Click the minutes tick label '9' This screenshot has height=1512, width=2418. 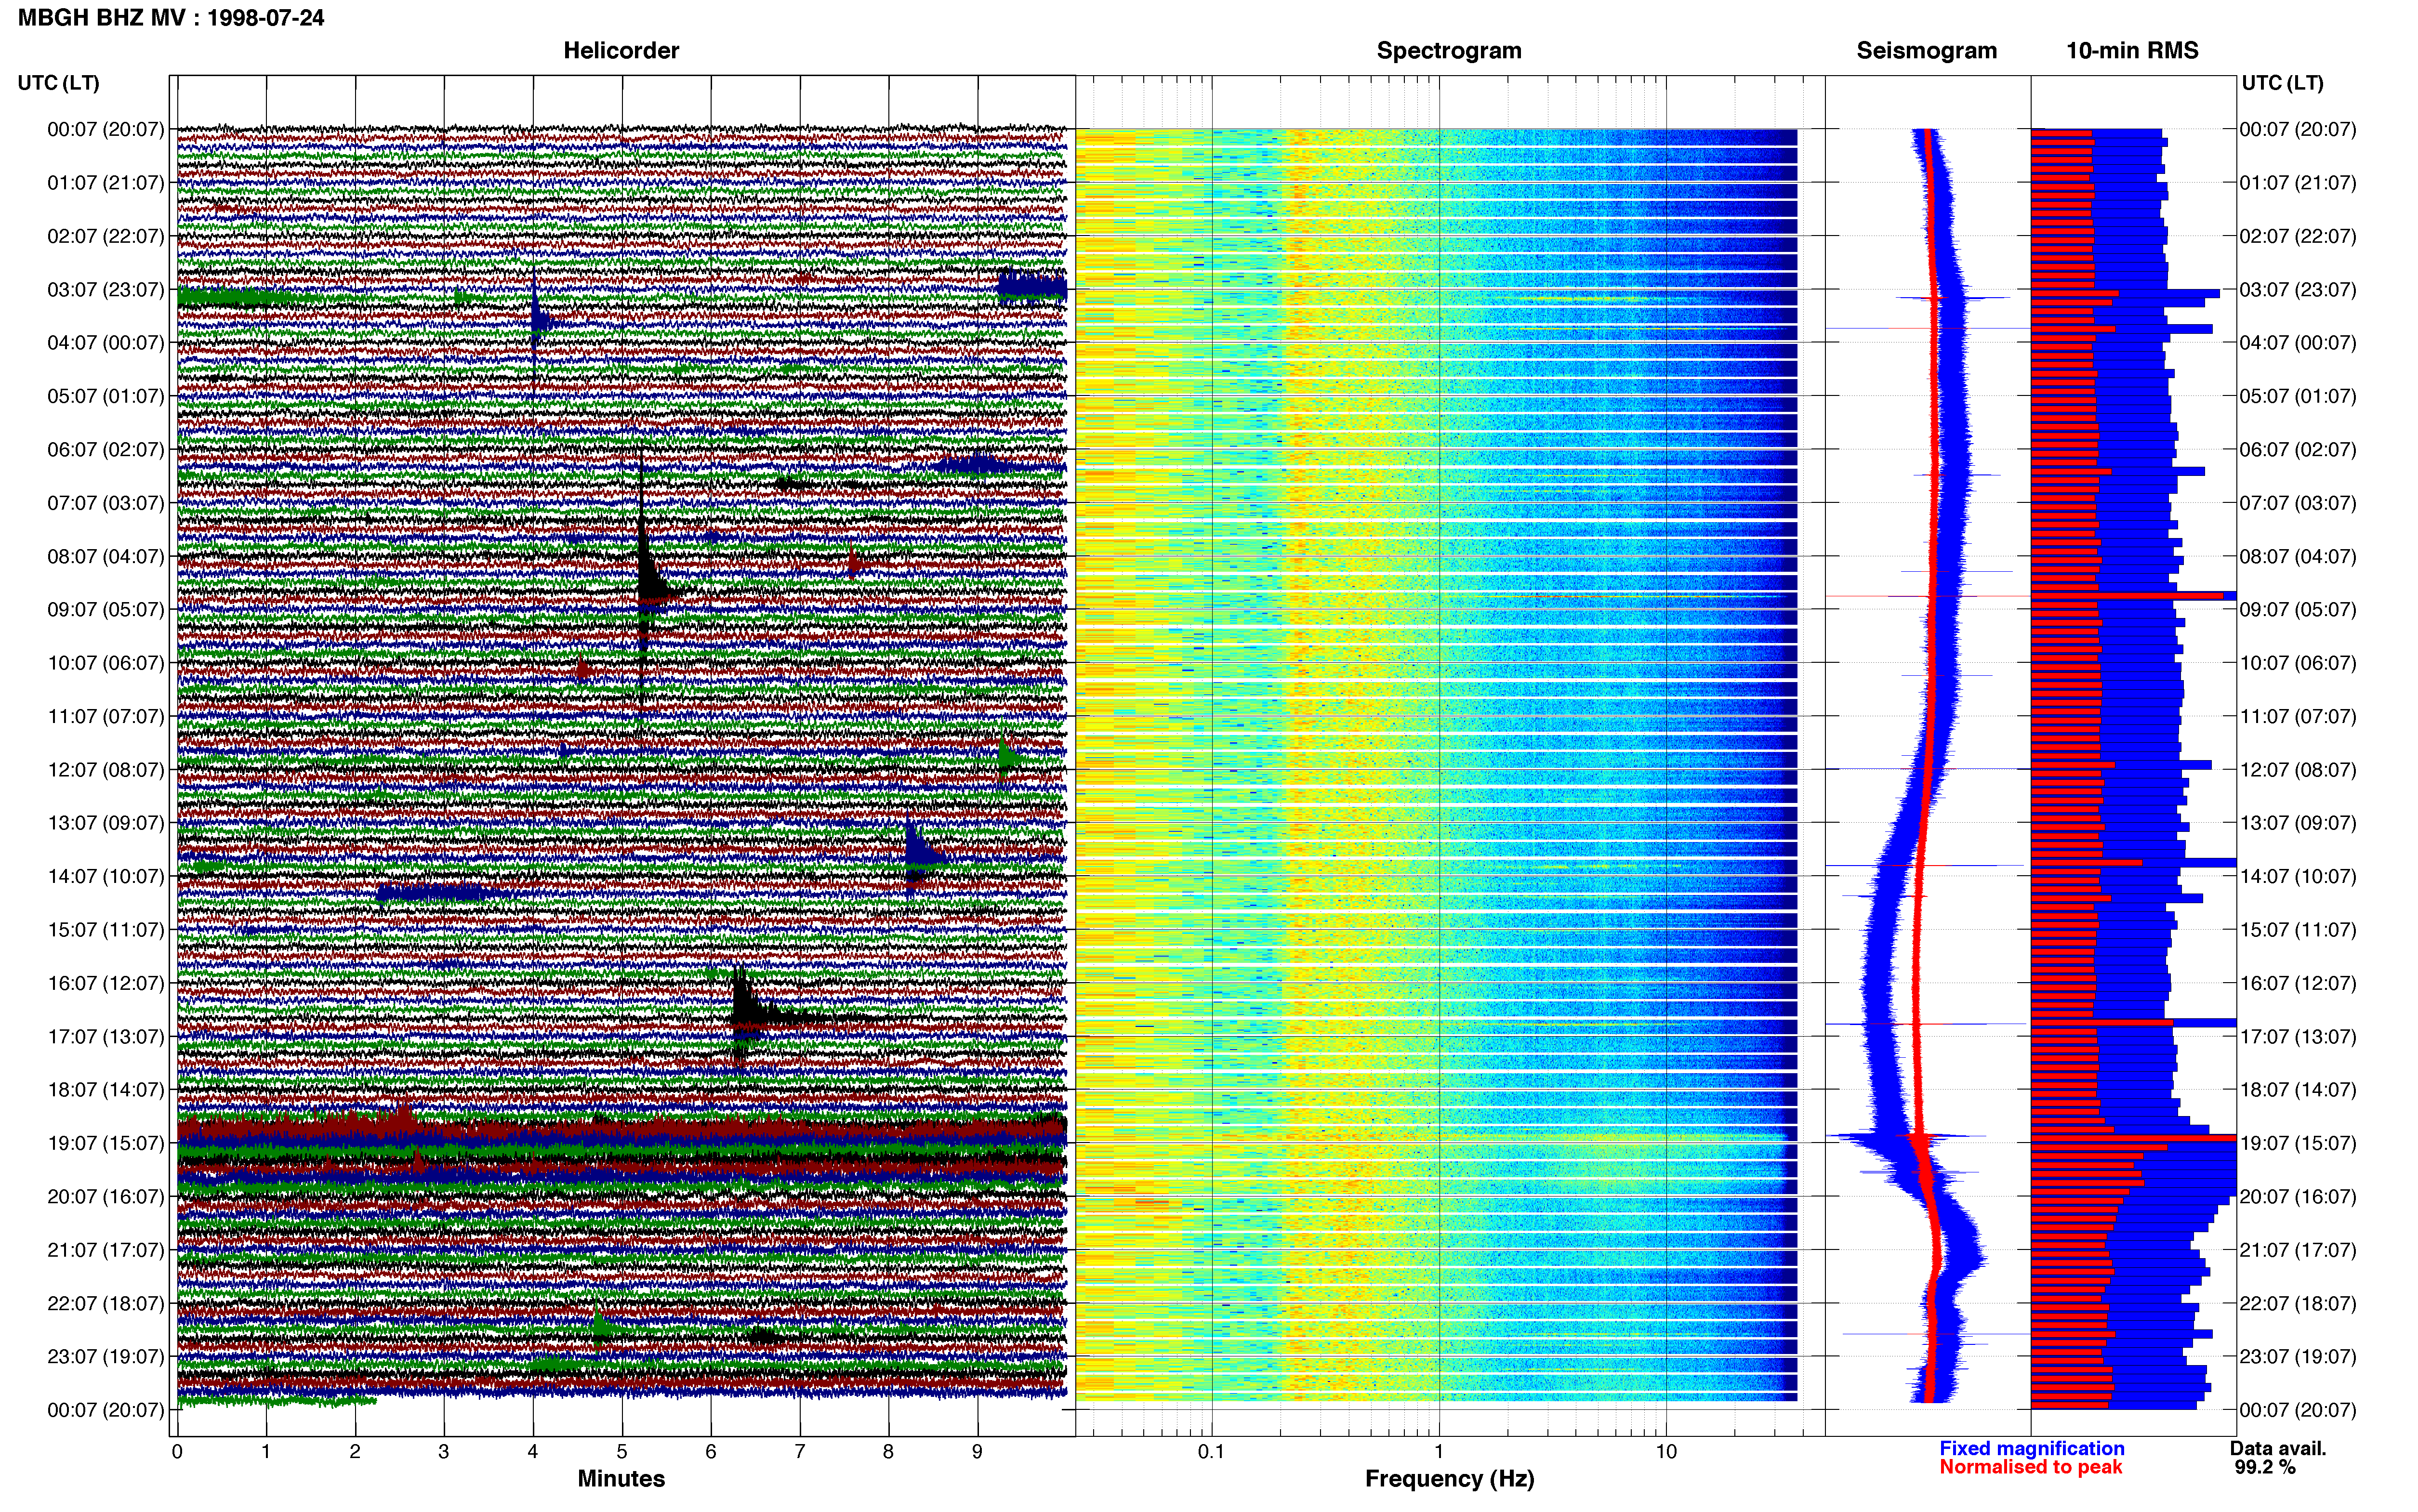point(977,1451)
